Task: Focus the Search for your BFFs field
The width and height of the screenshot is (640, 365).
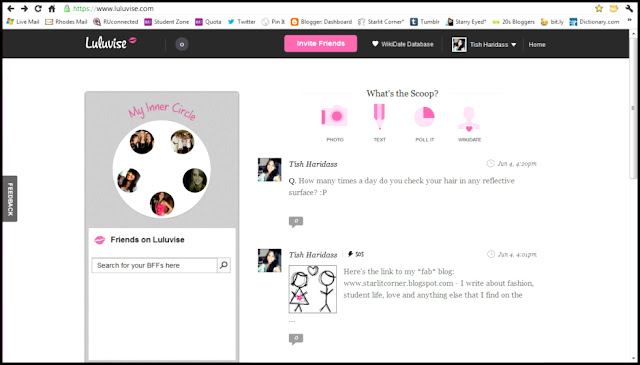Action: pos(154,265)
